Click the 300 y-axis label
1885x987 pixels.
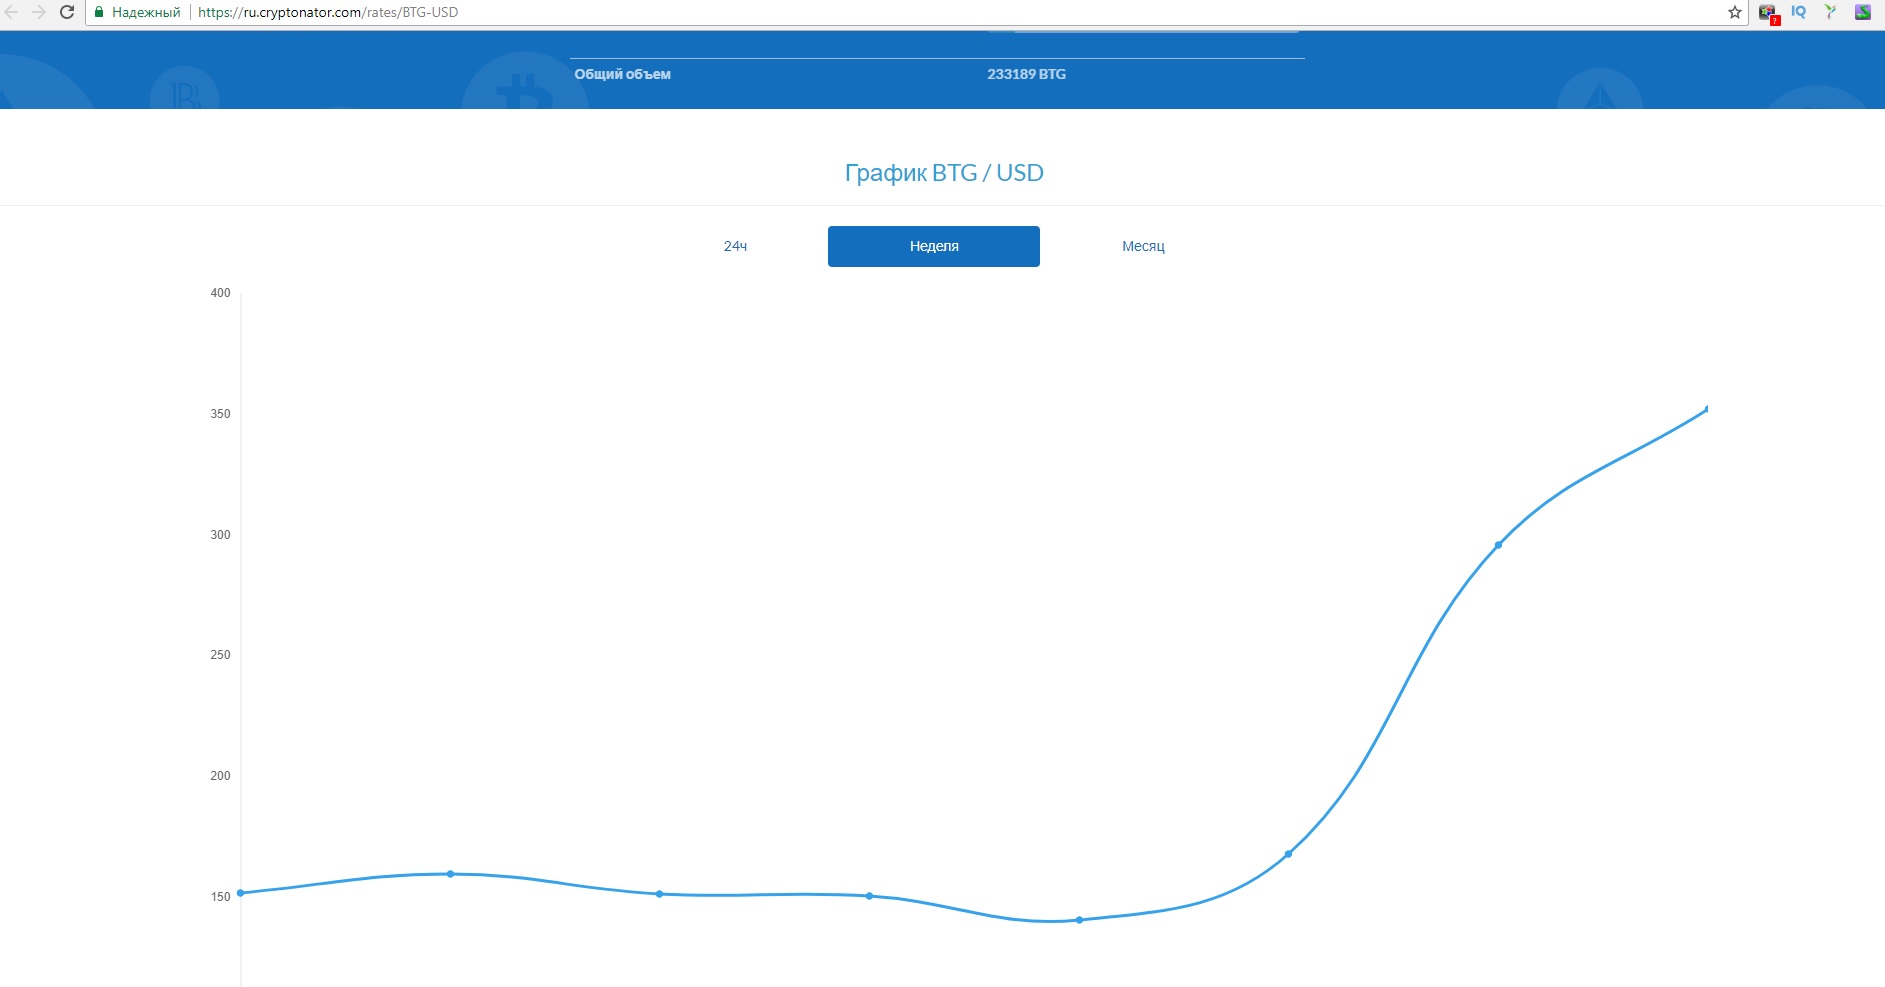tap(220, 535)
